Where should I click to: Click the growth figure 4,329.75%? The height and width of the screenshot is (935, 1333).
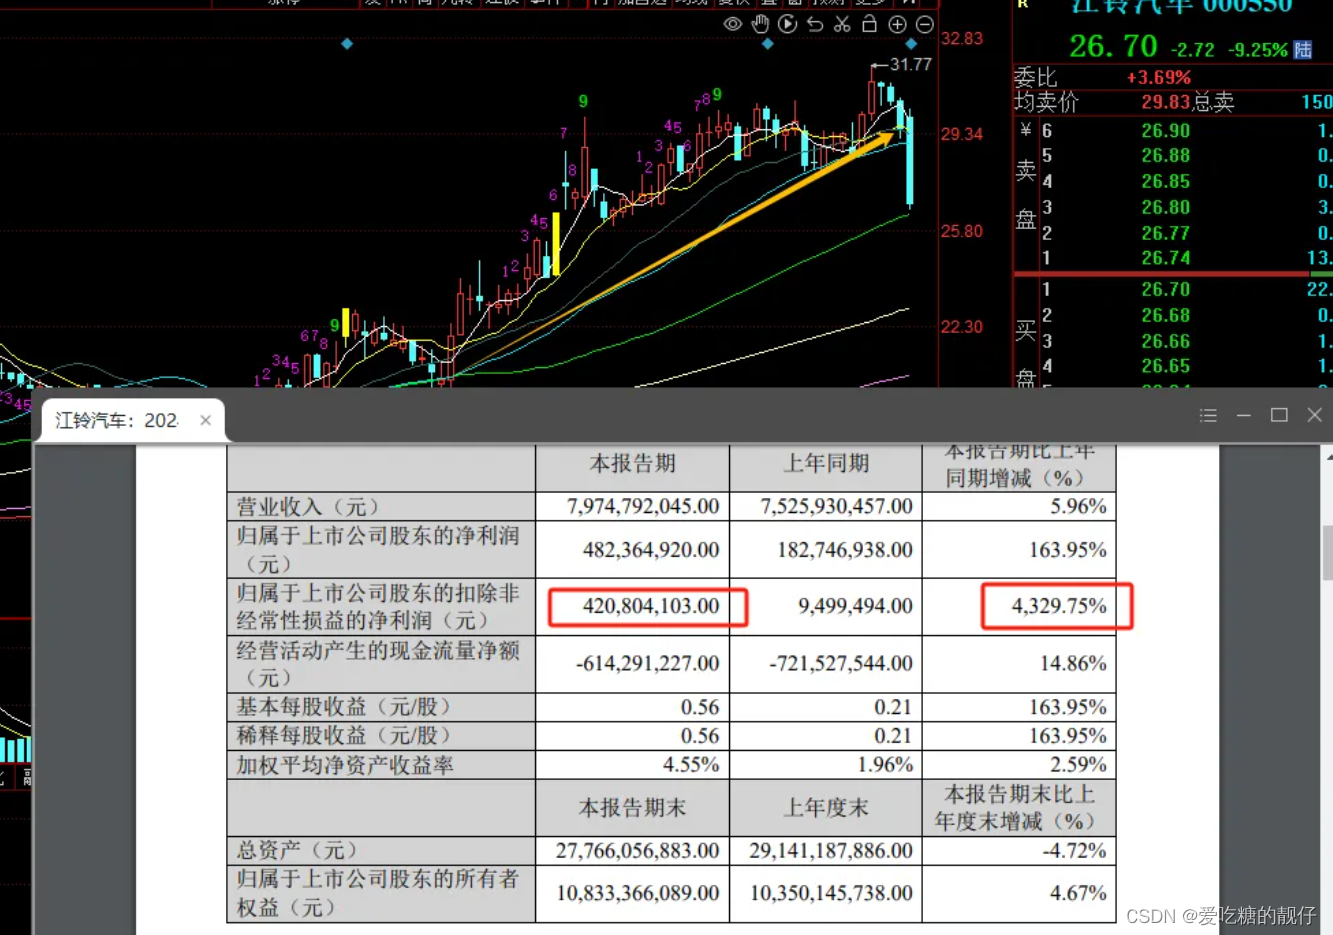coord(1059,606)
